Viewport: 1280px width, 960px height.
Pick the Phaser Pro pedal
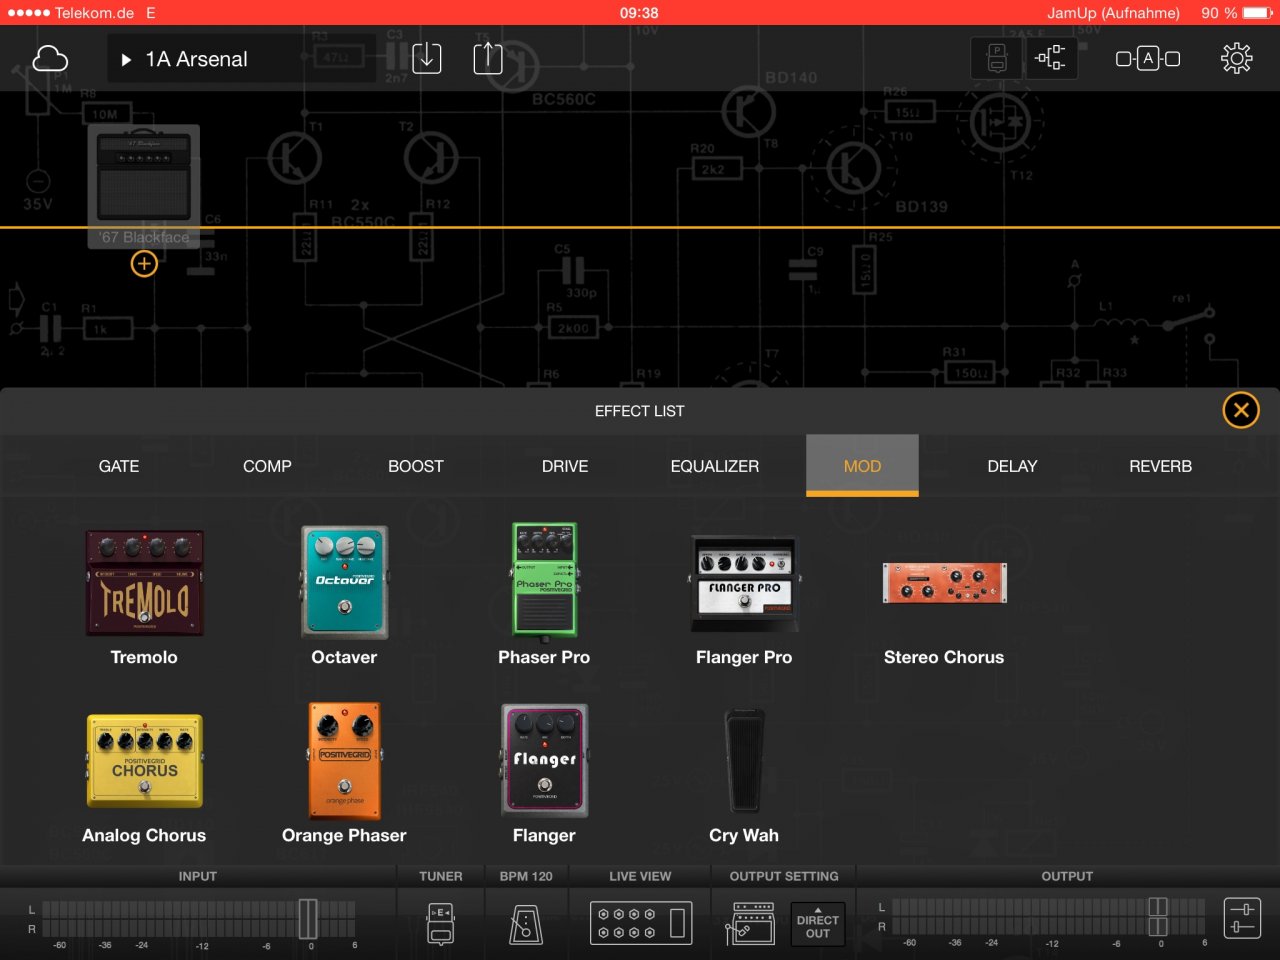tap(544, 580)
